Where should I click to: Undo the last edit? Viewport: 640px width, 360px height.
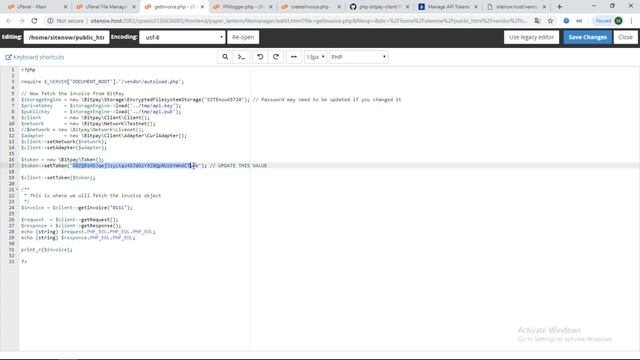click(260, 57)
